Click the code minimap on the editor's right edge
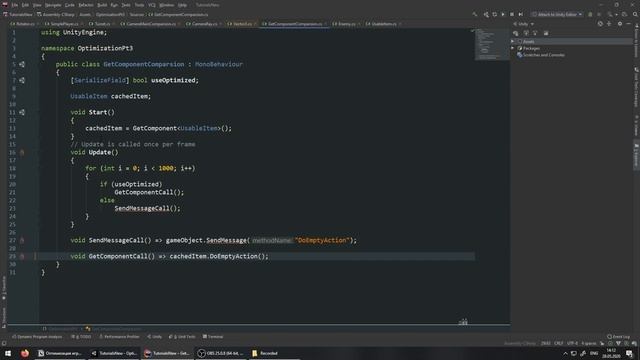This screenshot has width=640, height=360. pyautogui.click(x=492, y=44)
